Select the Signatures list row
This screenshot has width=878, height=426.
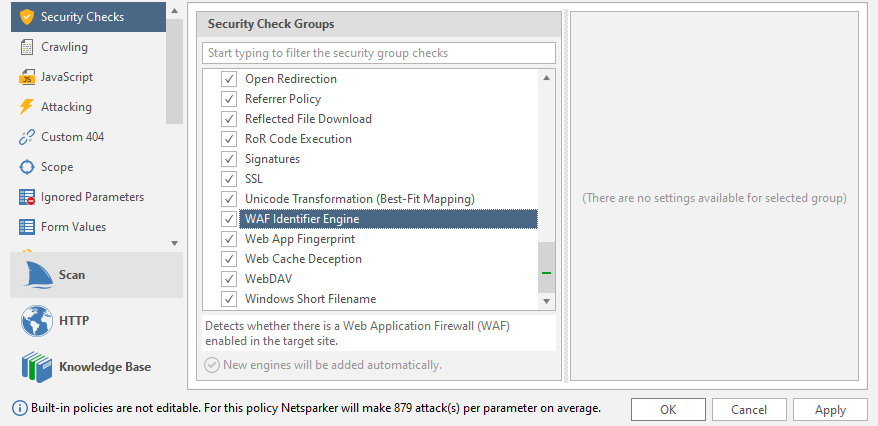[389, 159]
